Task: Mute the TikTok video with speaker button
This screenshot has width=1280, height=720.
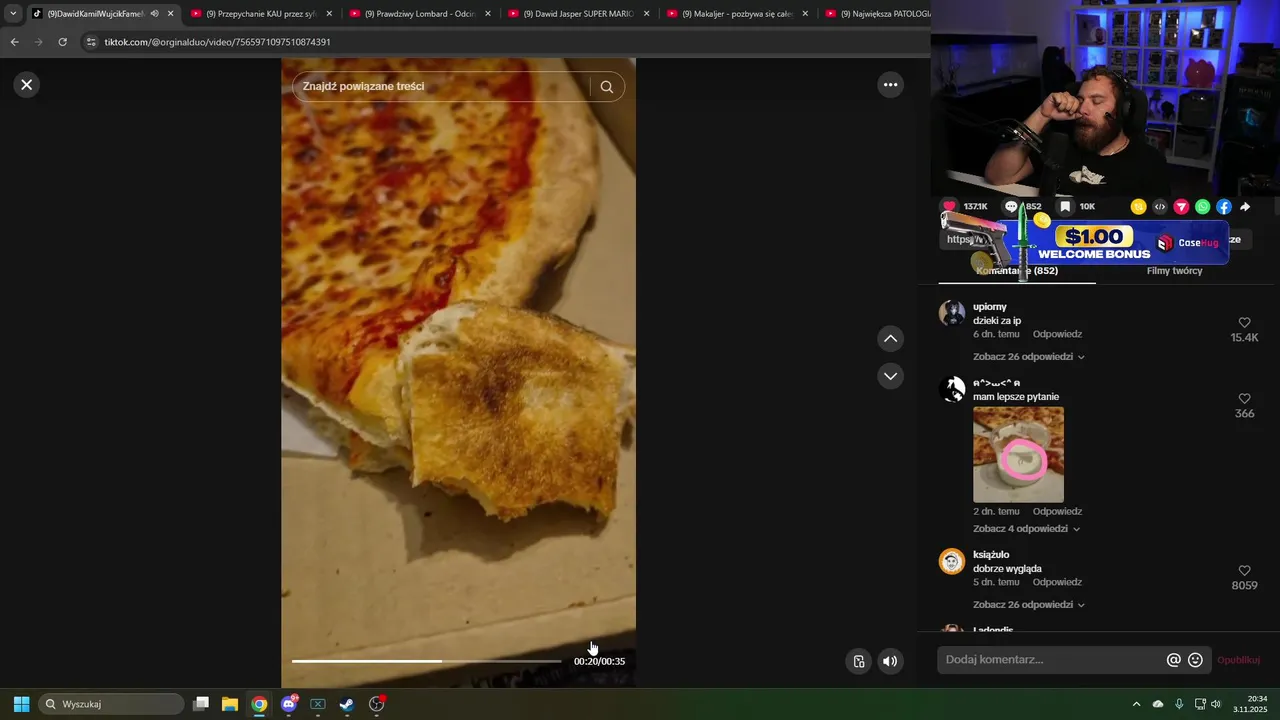Action: 890,661
